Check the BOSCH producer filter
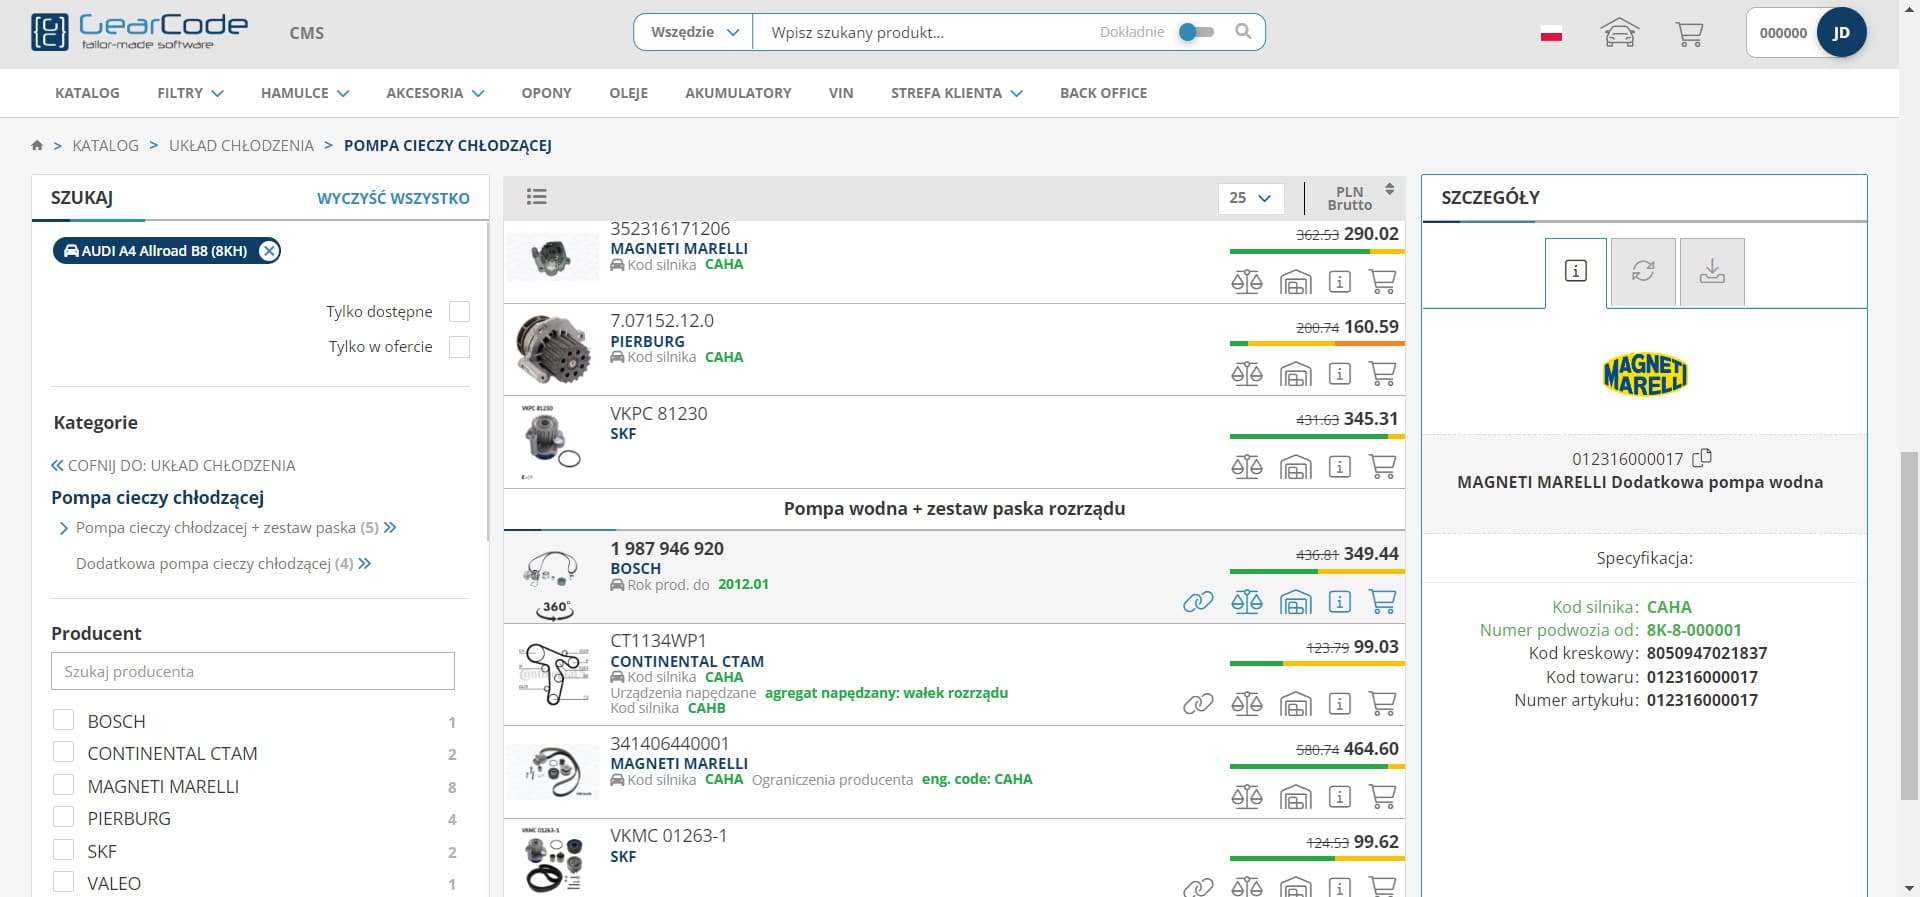Viewport: 1920px width, 897px height. pyautogui.click(x=63, y=720)
